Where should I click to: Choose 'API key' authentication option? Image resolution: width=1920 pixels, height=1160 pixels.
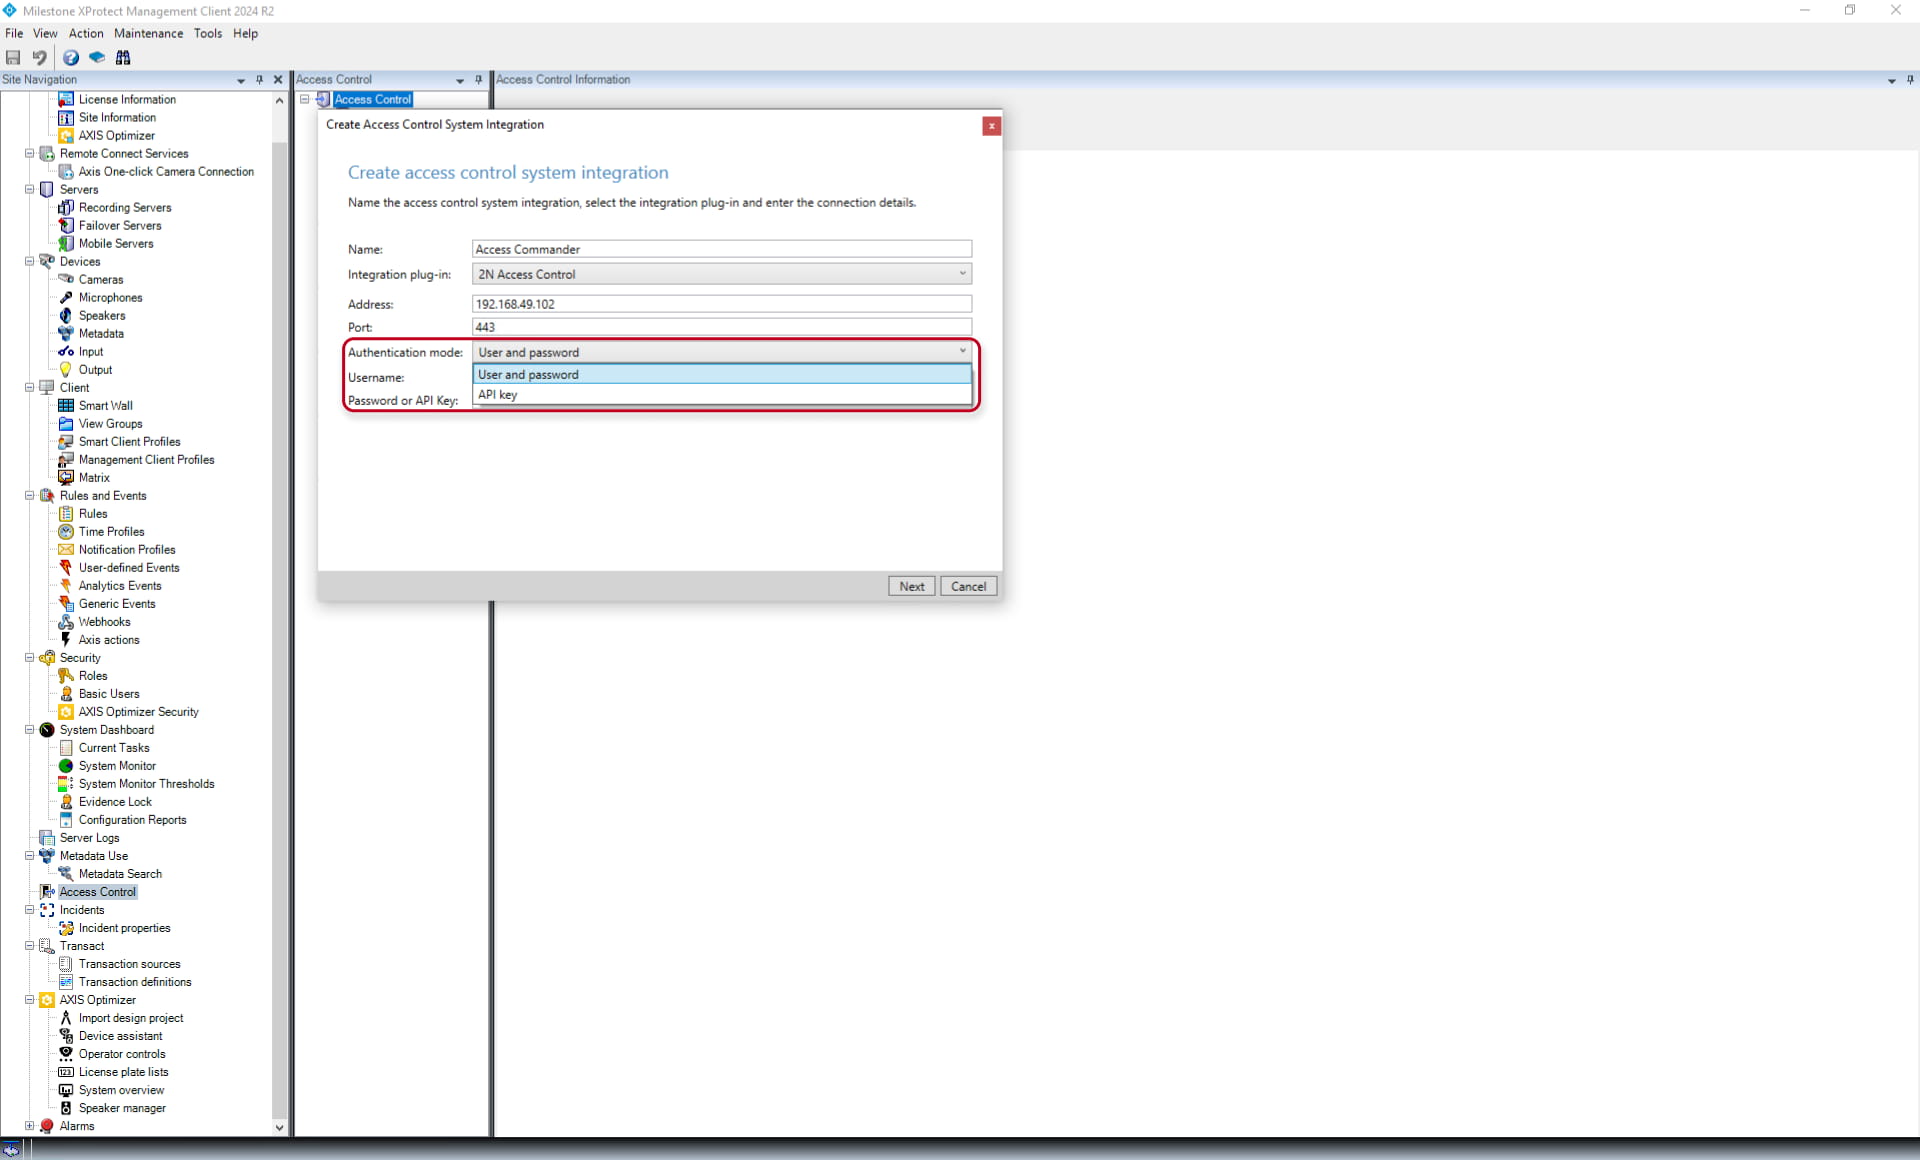pos(721,394)
